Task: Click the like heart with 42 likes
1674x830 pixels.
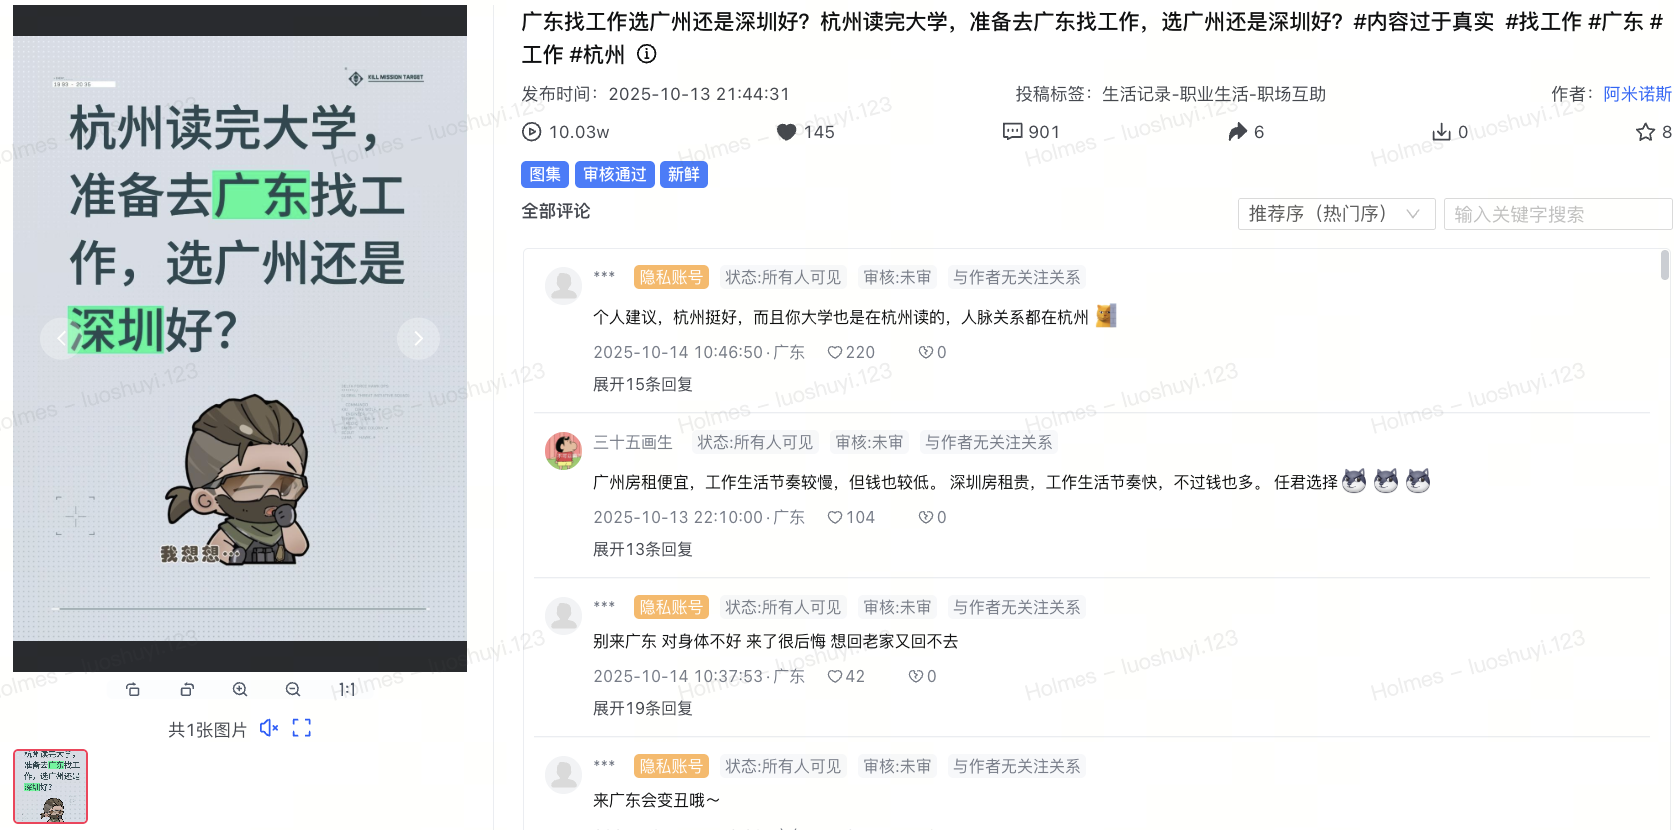Action: [x=835, y=676]
